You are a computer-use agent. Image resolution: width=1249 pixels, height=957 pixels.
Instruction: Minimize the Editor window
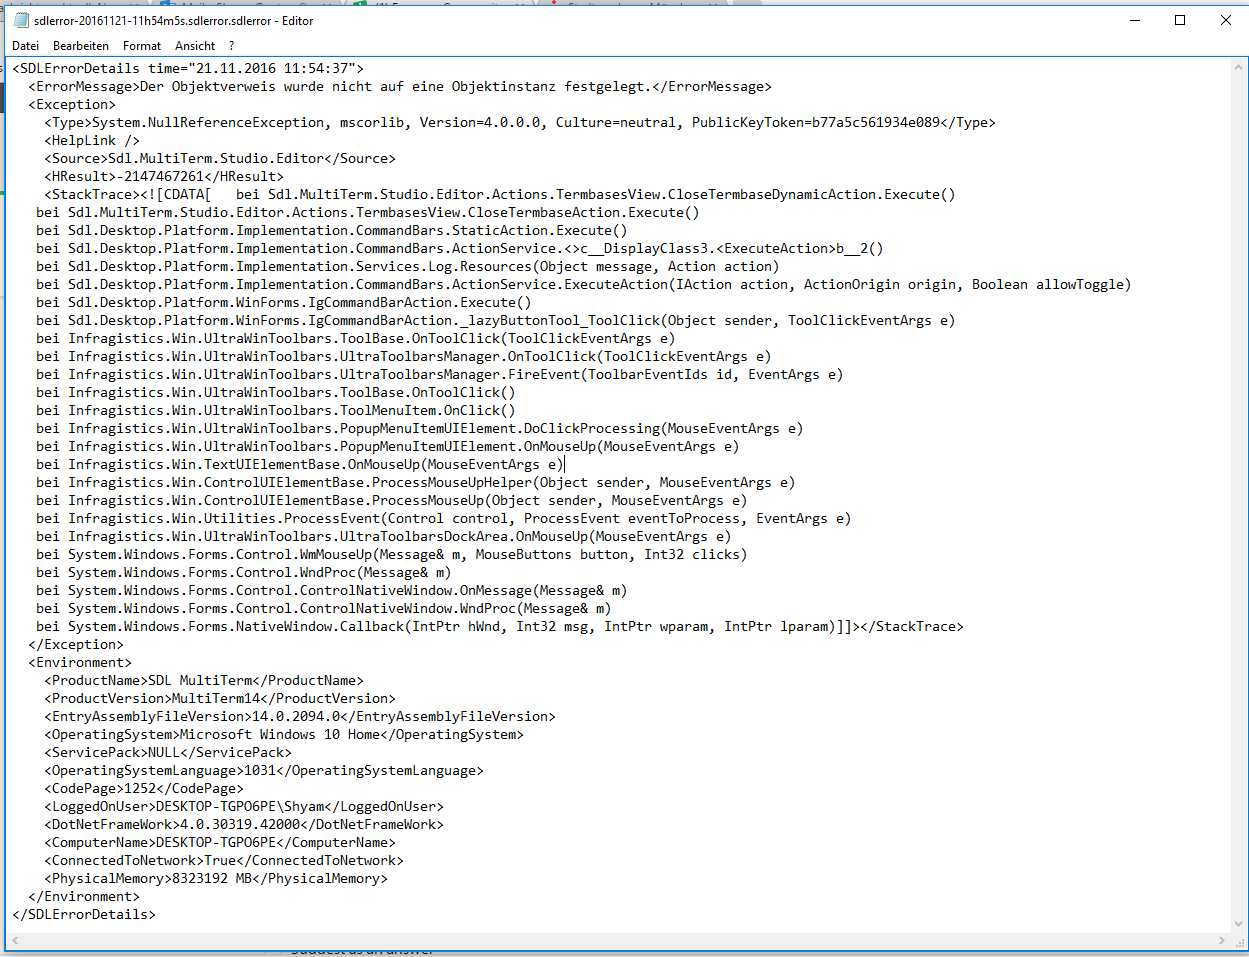[x=1135, y=20]
